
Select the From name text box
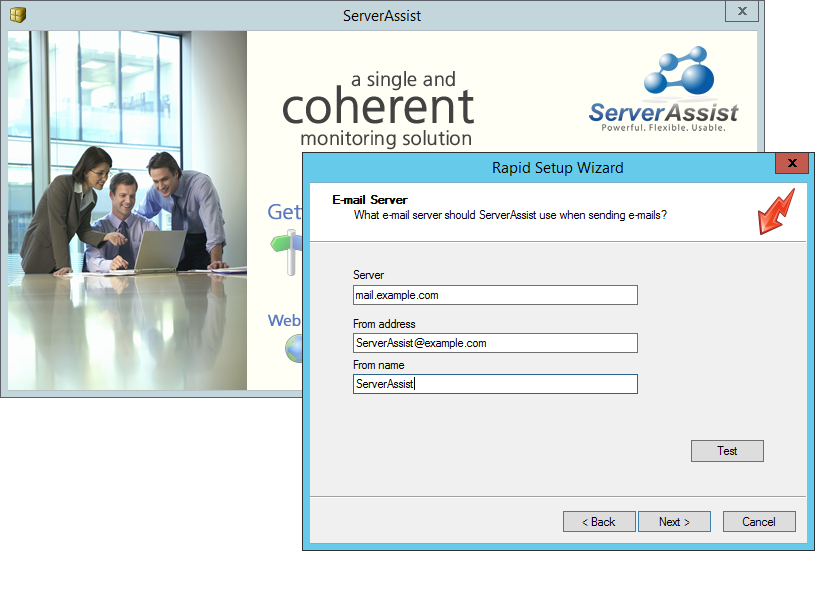[495, 384]
